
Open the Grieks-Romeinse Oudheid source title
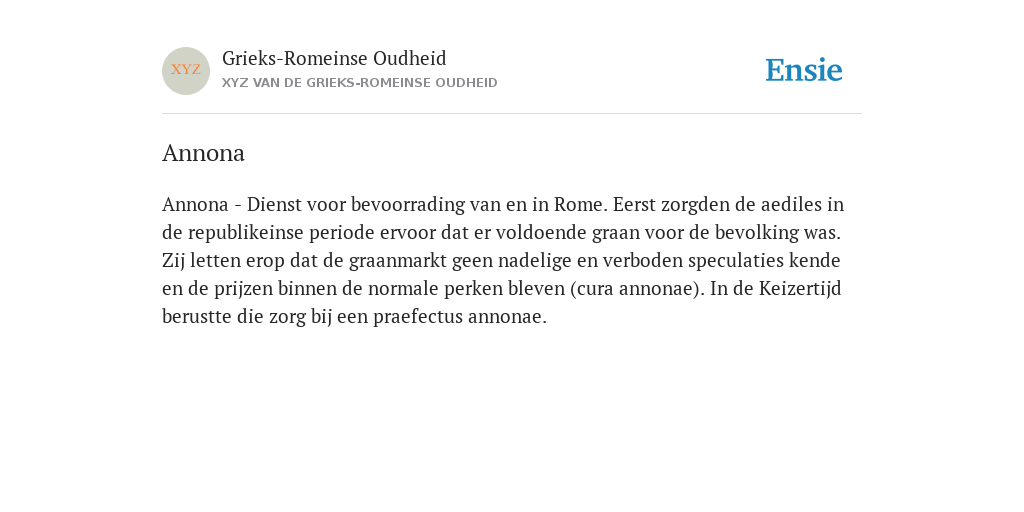point(334,59)
